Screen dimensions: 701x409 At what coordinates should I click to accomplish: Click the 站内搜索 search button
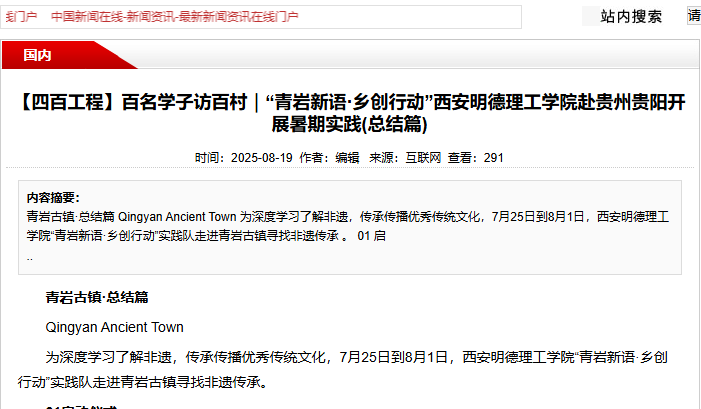[x=631, y=16]
